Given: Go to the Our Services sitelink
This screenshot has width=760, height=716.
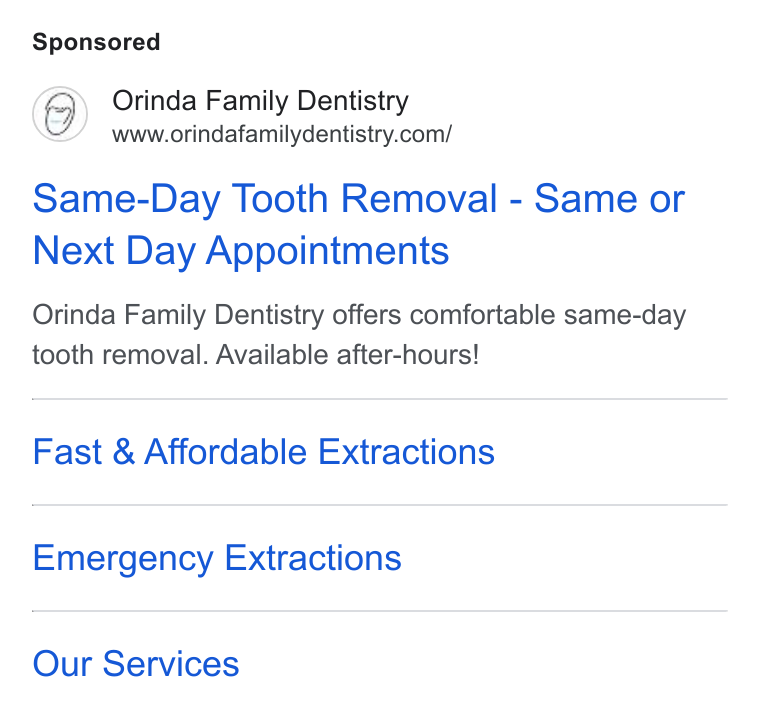Looking at the screenshot, I should 136,664.
